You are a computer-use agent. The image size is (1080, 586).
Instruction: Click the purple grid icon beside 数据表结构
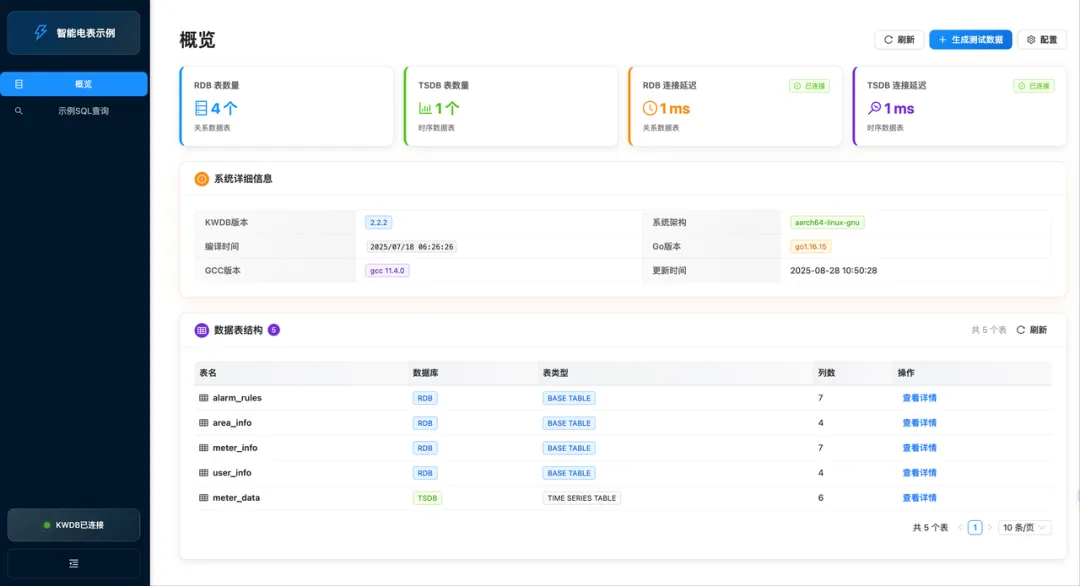201,330
